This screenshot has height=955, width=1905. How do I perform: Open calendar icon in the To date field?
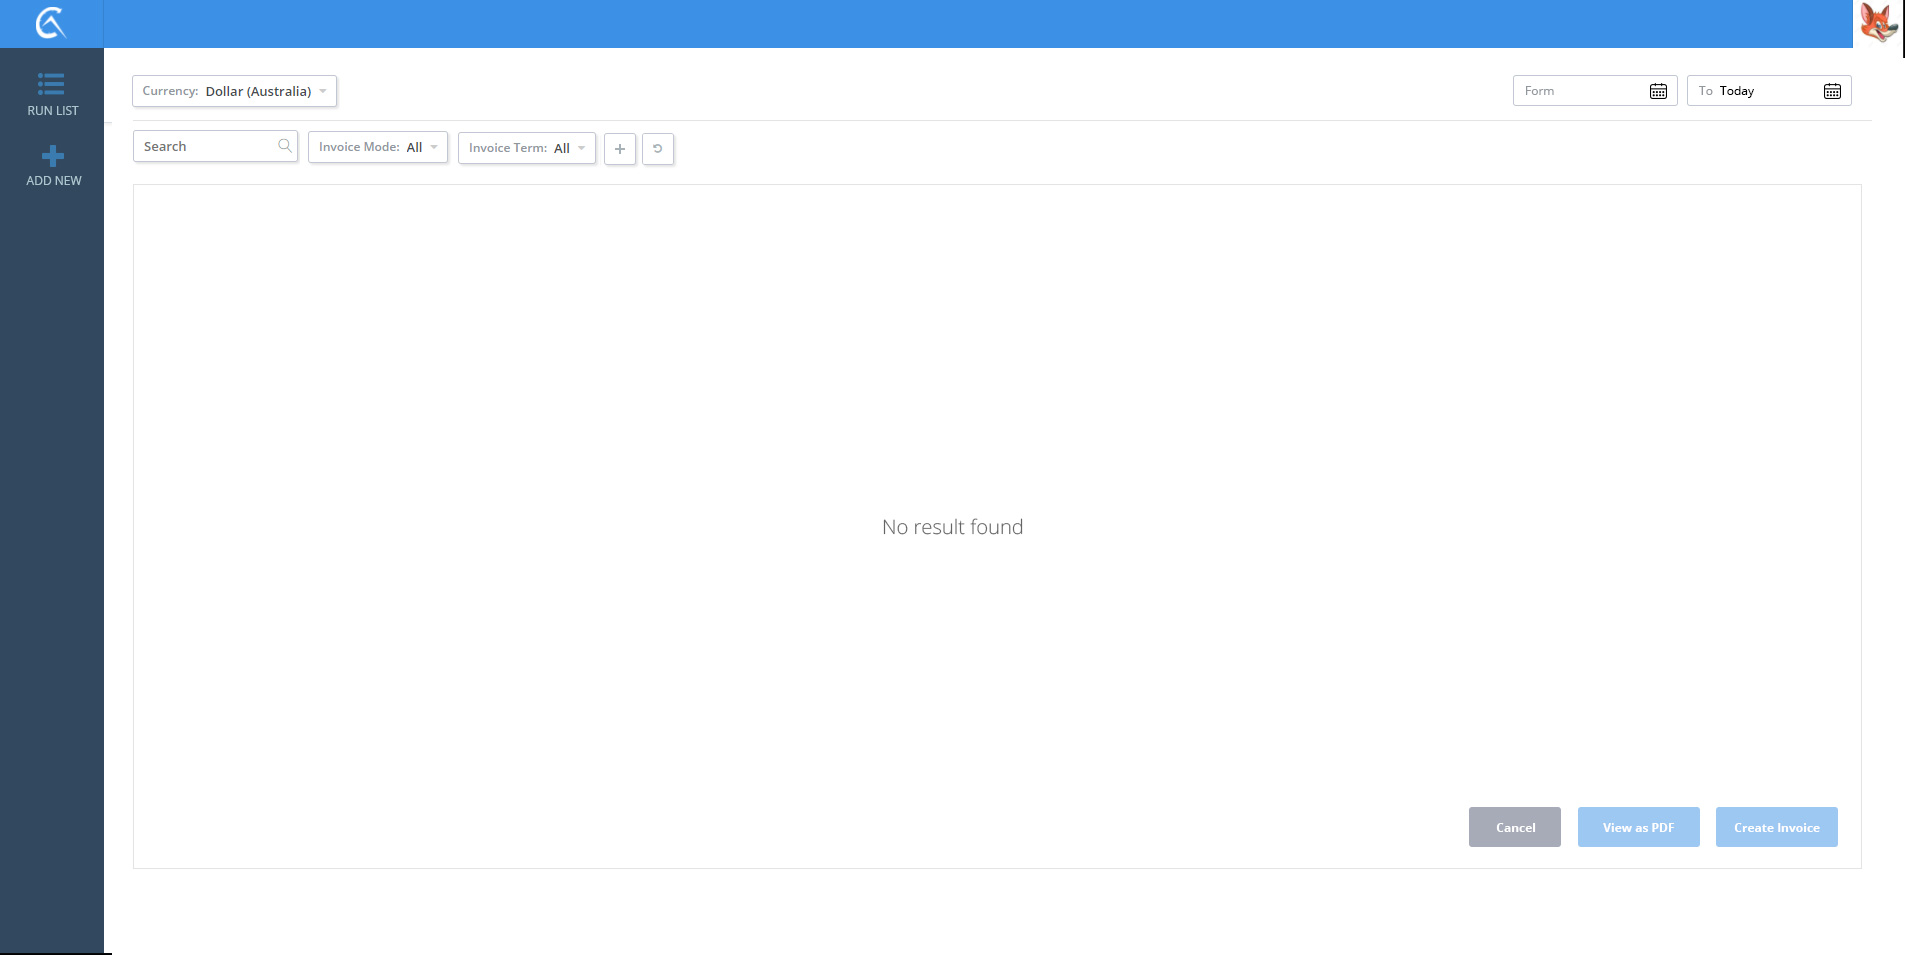tap(1832, 91)
